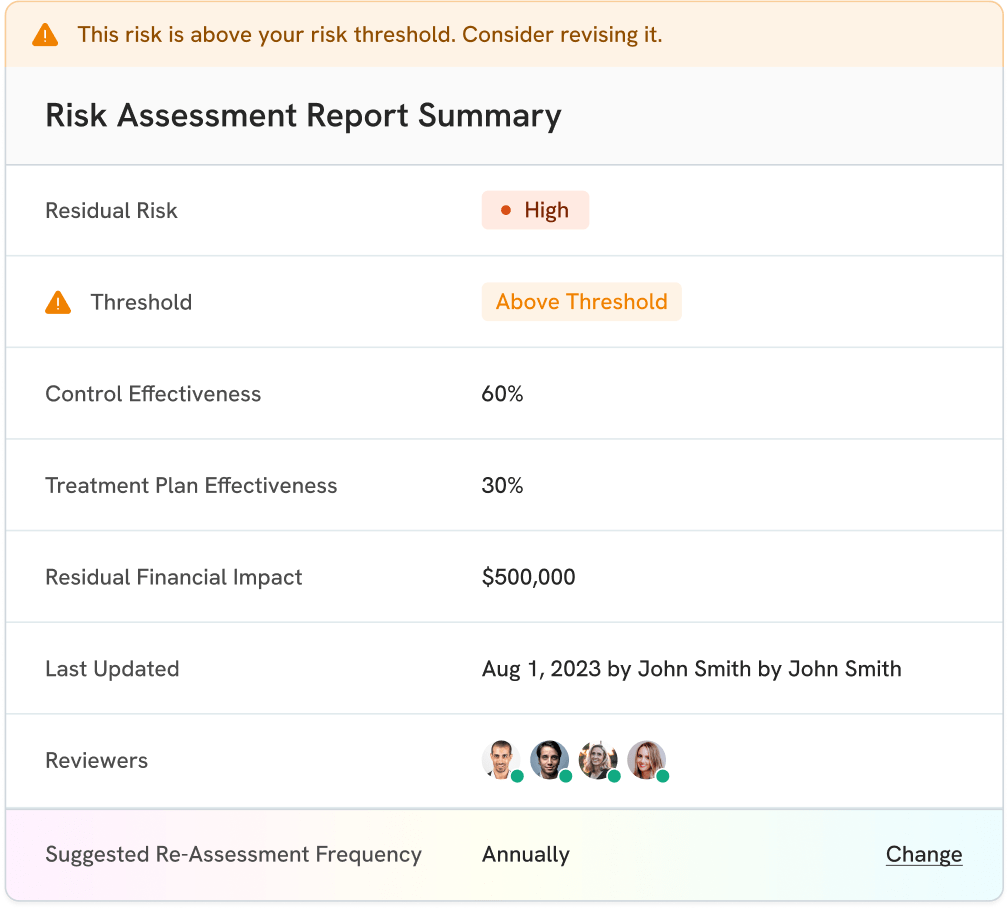Click the first reviewer avatar
Screen dimensions: 1007x908
coord(502,760)
